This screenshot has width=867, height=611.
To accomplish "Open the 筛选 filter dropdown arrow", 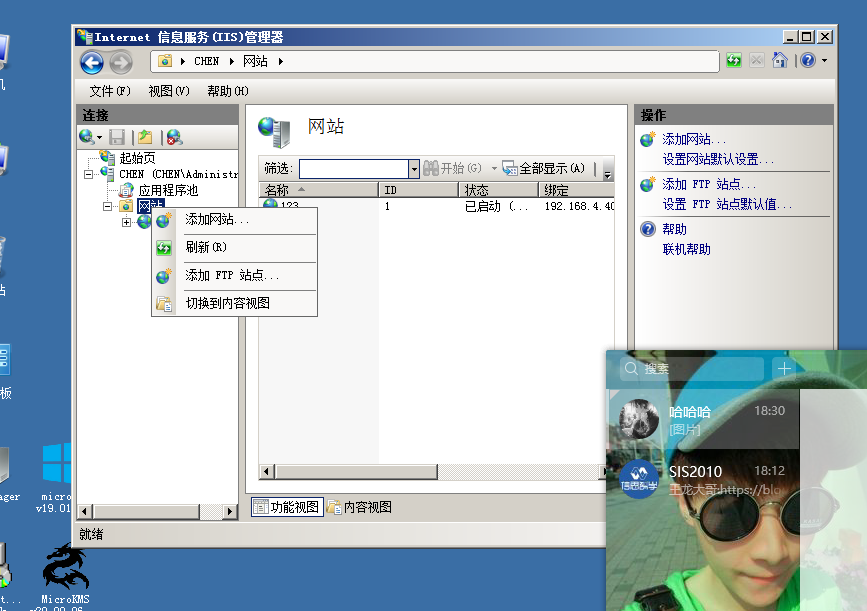I will 414,169.
